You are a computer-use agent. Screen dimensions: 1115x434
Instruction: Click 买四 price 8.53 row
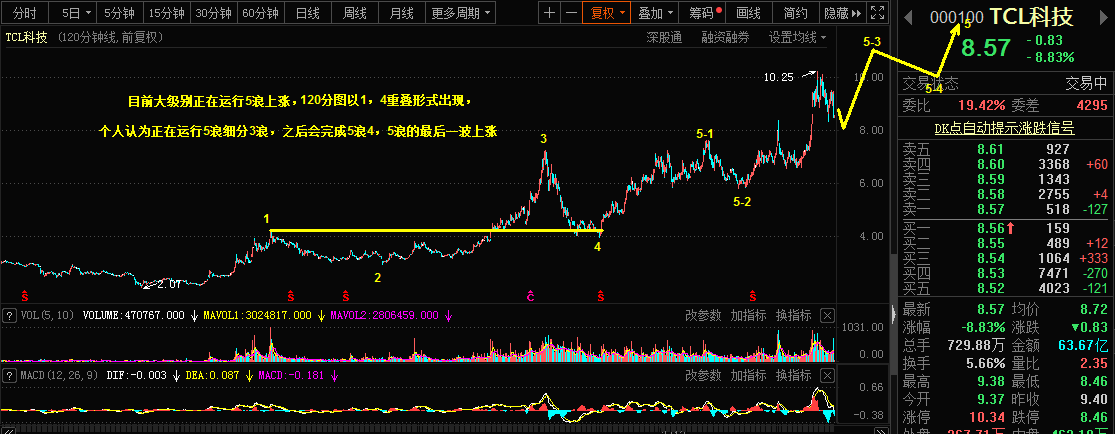(1005, 273)
